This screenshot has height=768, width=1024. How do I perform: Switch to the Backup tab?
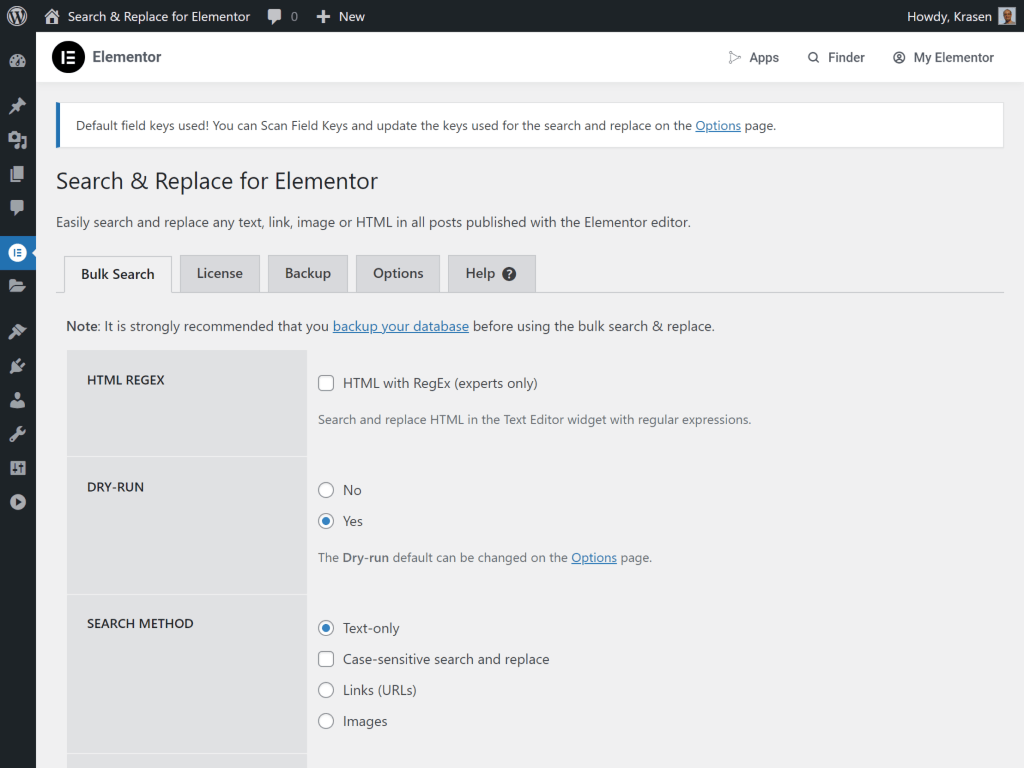click(308, 274)
